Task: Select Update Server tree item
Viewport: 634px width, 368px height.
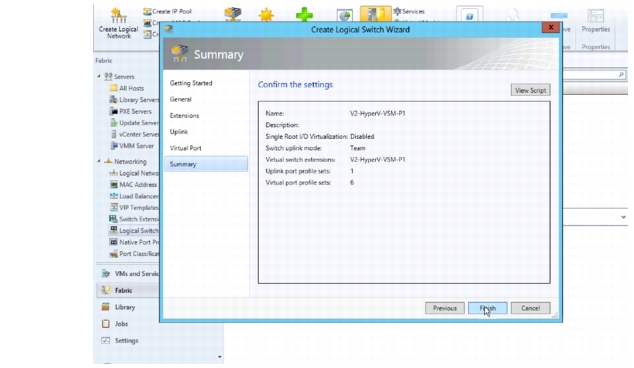Action: 134,123
